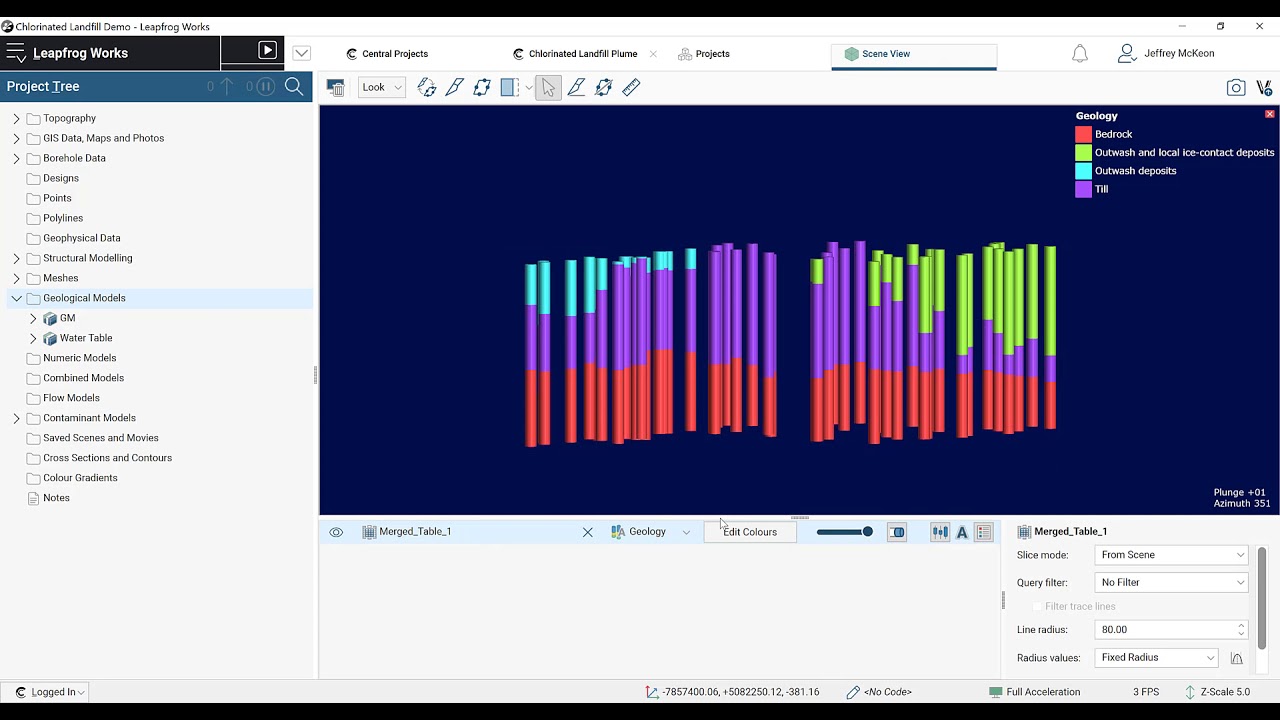Select Saved Scenes and Movies folder
Screen dimensions: 1280x720
[101, 438]
